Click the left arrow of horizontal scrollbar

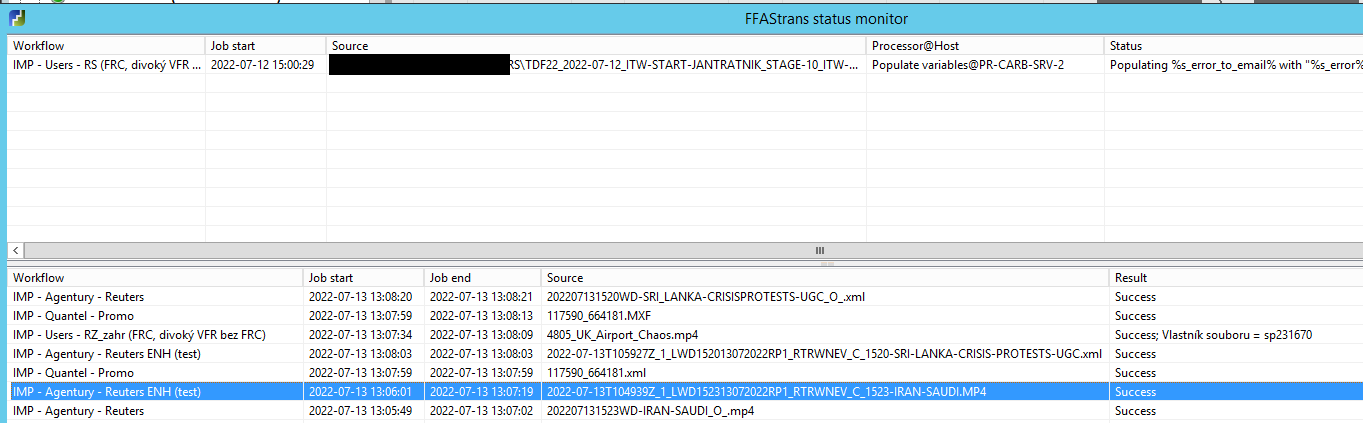[x=14, y=250]
